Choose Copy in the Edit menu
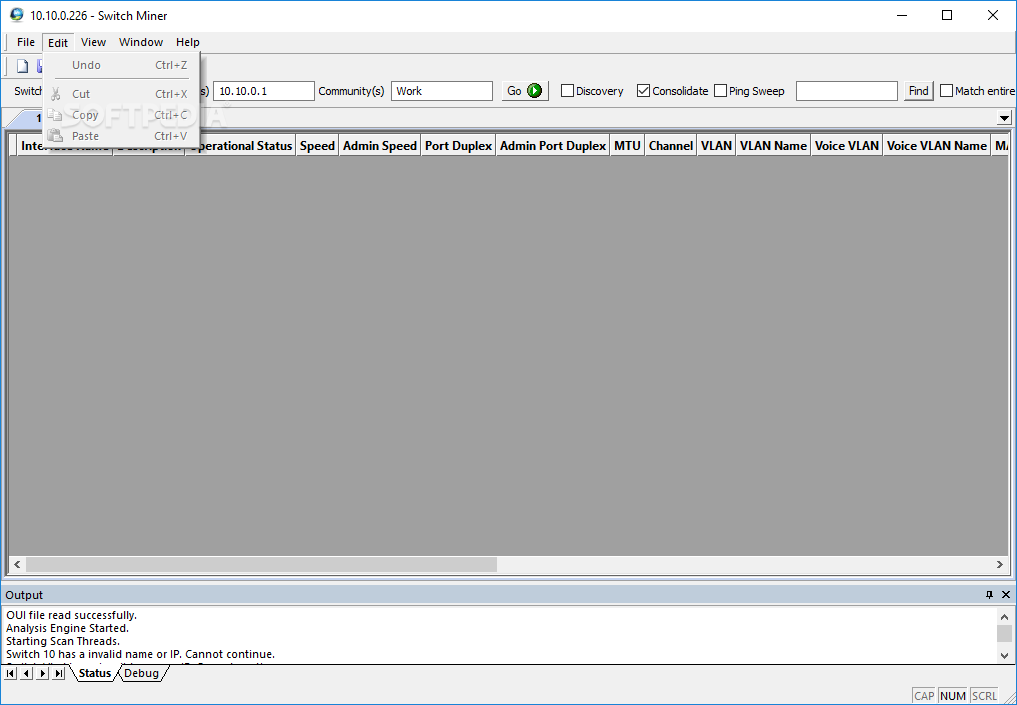 coord(121,115)
